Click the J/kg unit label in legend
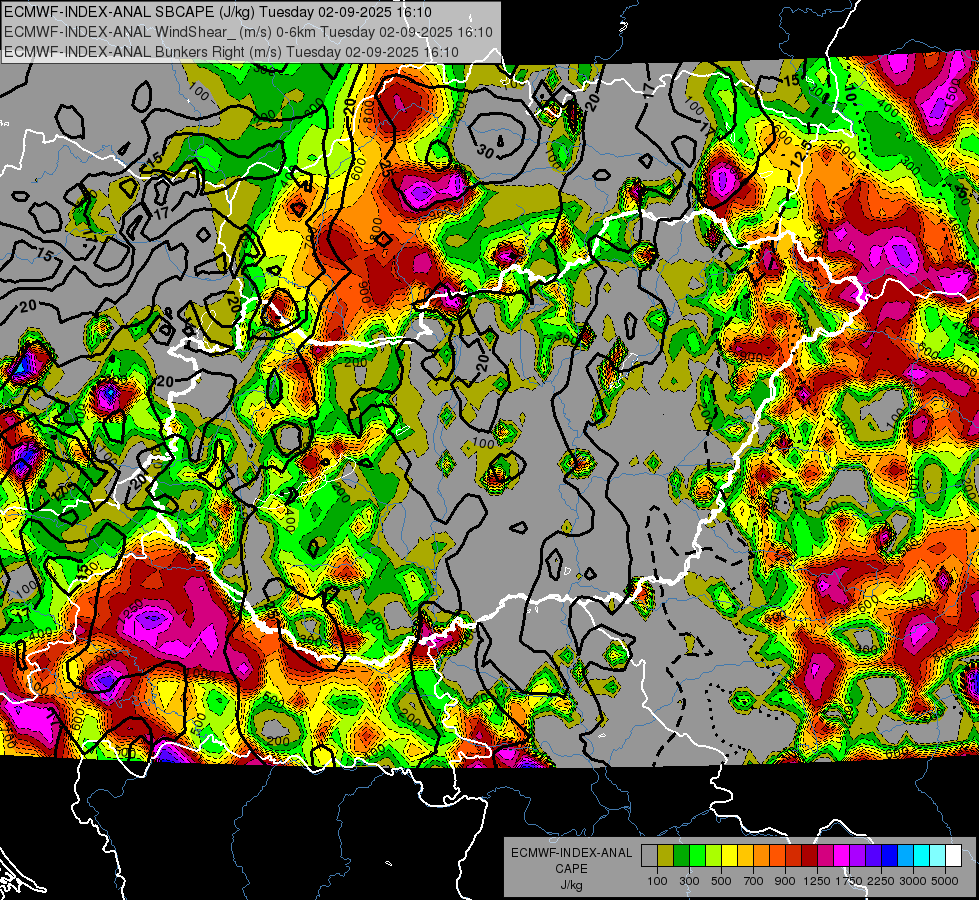This screenshot has width=979, height=900. click(571, 885)
